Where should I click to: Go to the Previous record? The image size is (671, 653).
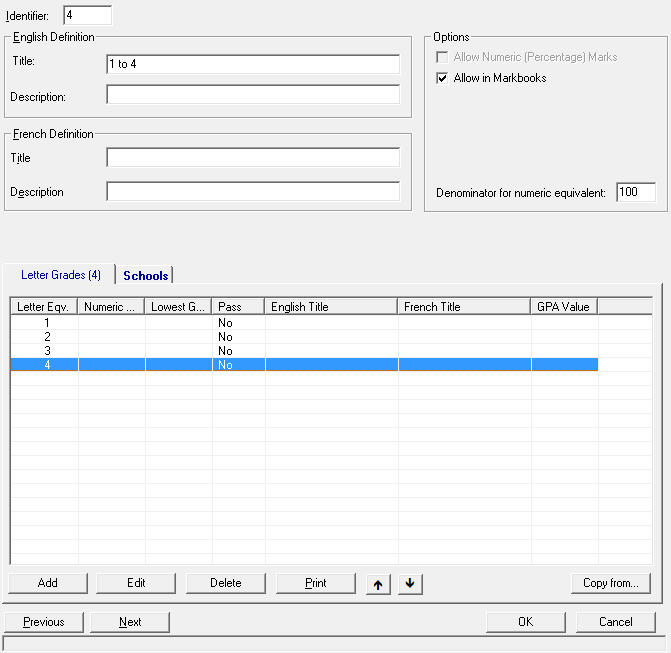click(44, 622)
